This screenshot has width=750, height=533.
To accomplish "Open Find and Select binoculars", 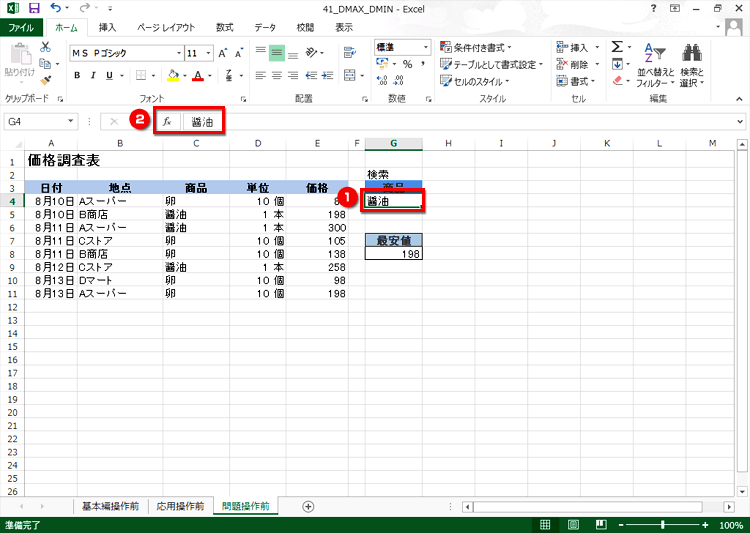I will [x=692, y=65].
